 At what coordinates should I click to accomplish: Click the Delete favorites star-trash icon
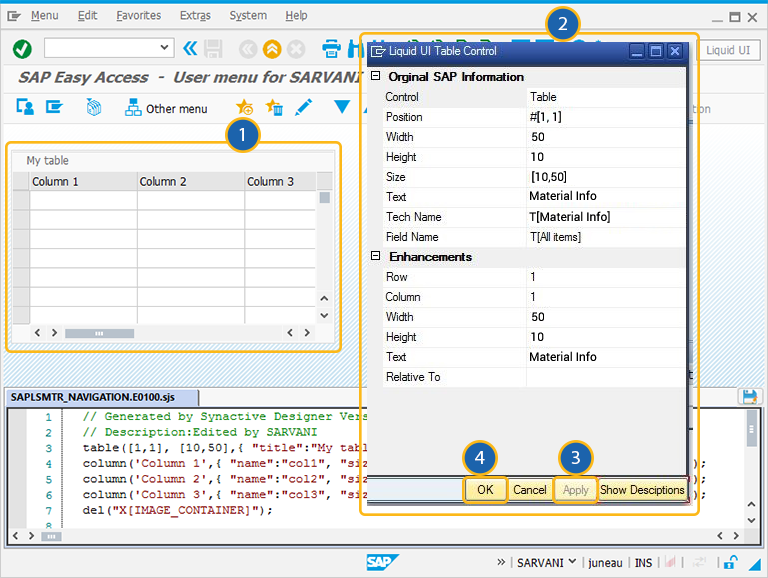(x=274, y=107)
